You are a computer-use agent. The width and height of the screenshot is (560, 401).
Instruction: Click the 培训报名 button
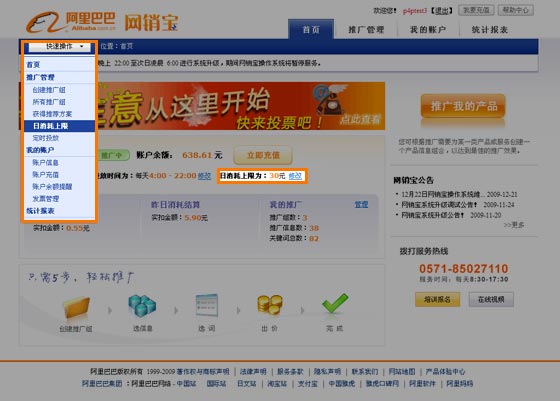click(438, 300)
